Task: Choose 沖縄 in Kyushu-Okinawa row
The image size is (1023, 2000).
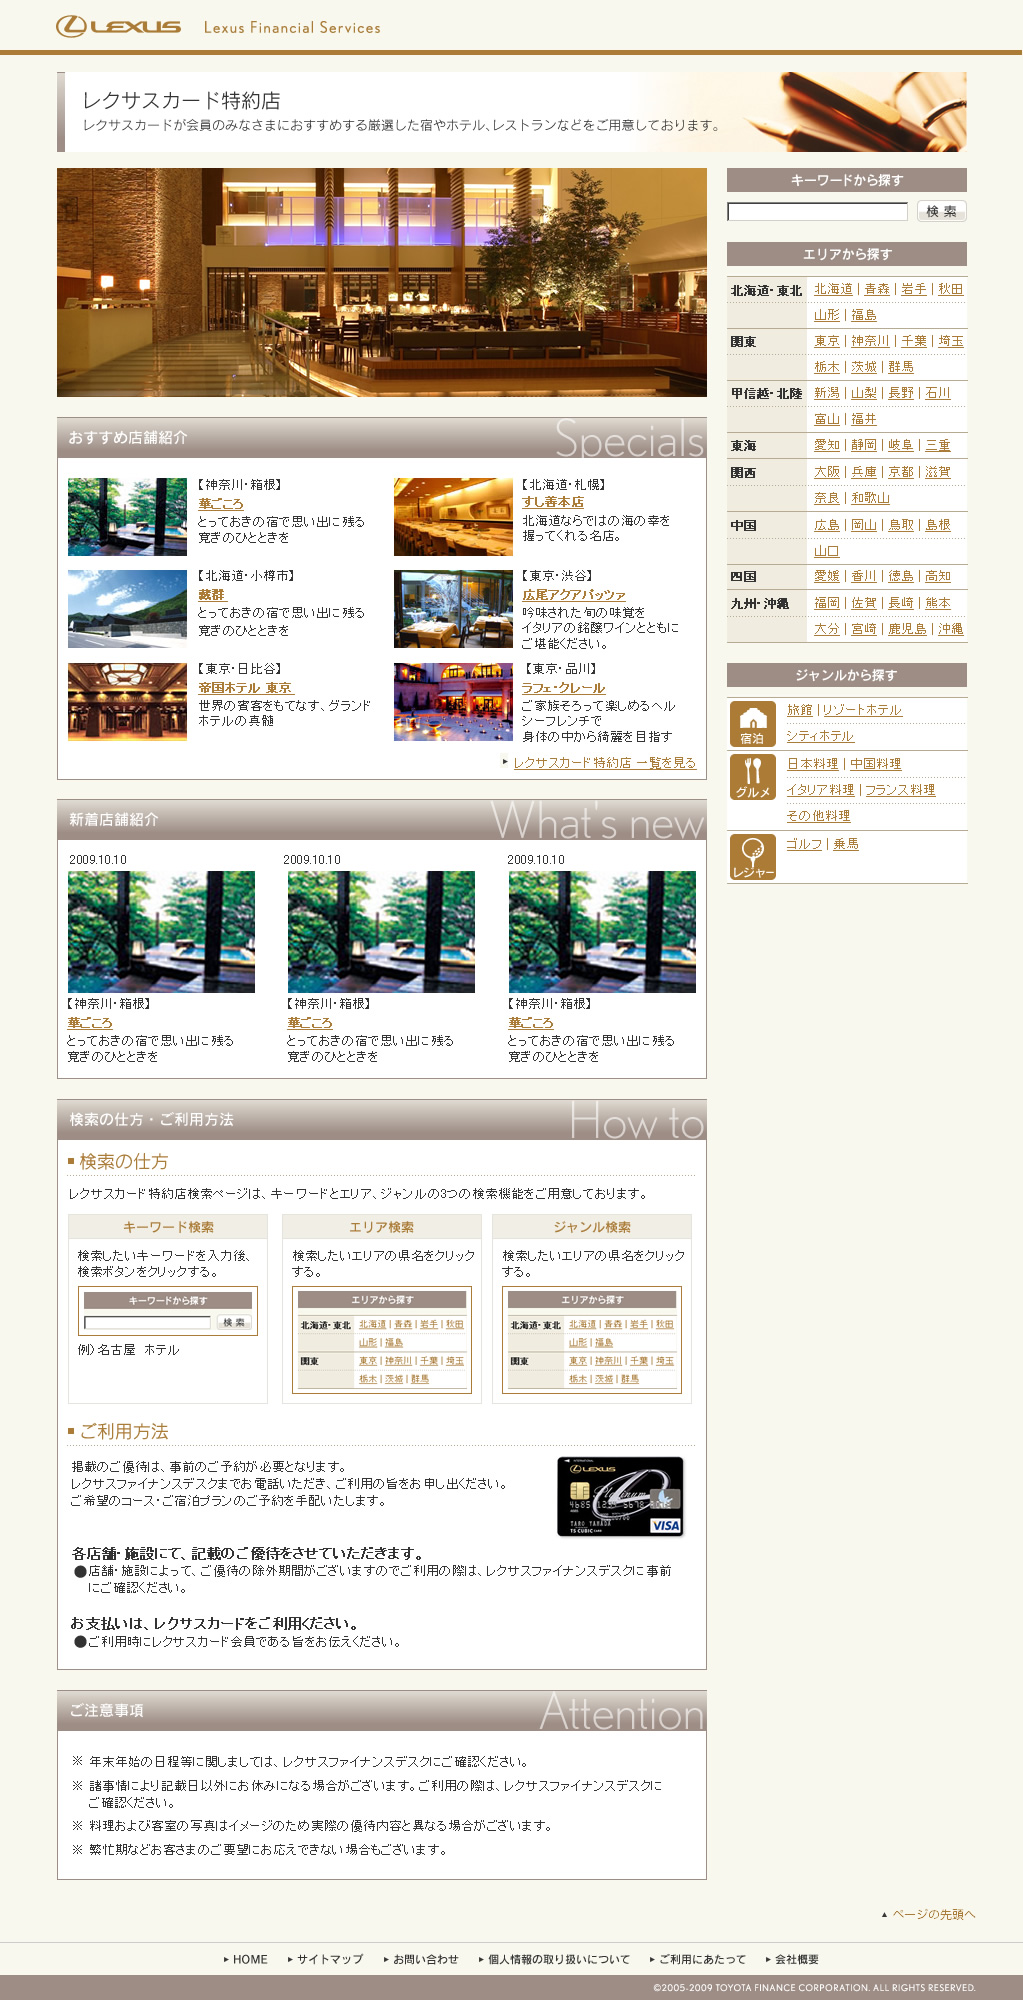Action: pos(950,629)
